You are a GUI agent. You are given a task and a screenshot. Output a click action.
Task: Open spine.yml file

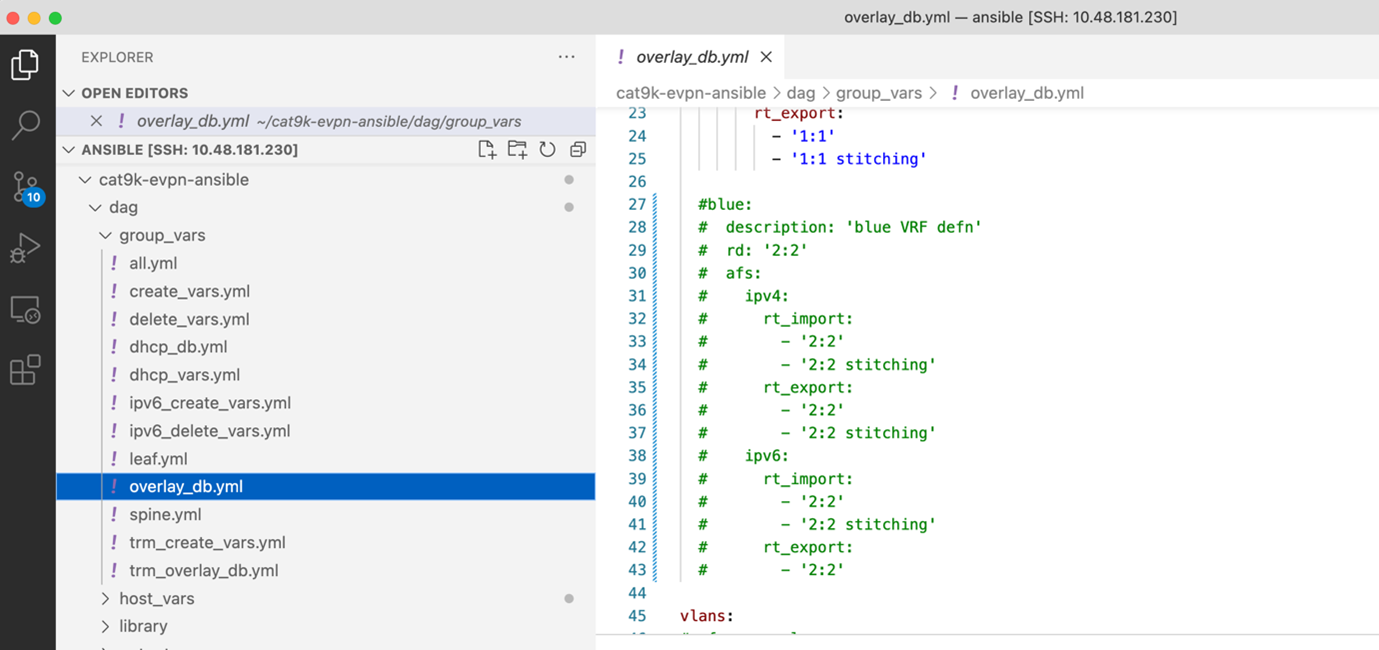click(x=165, y=515)
